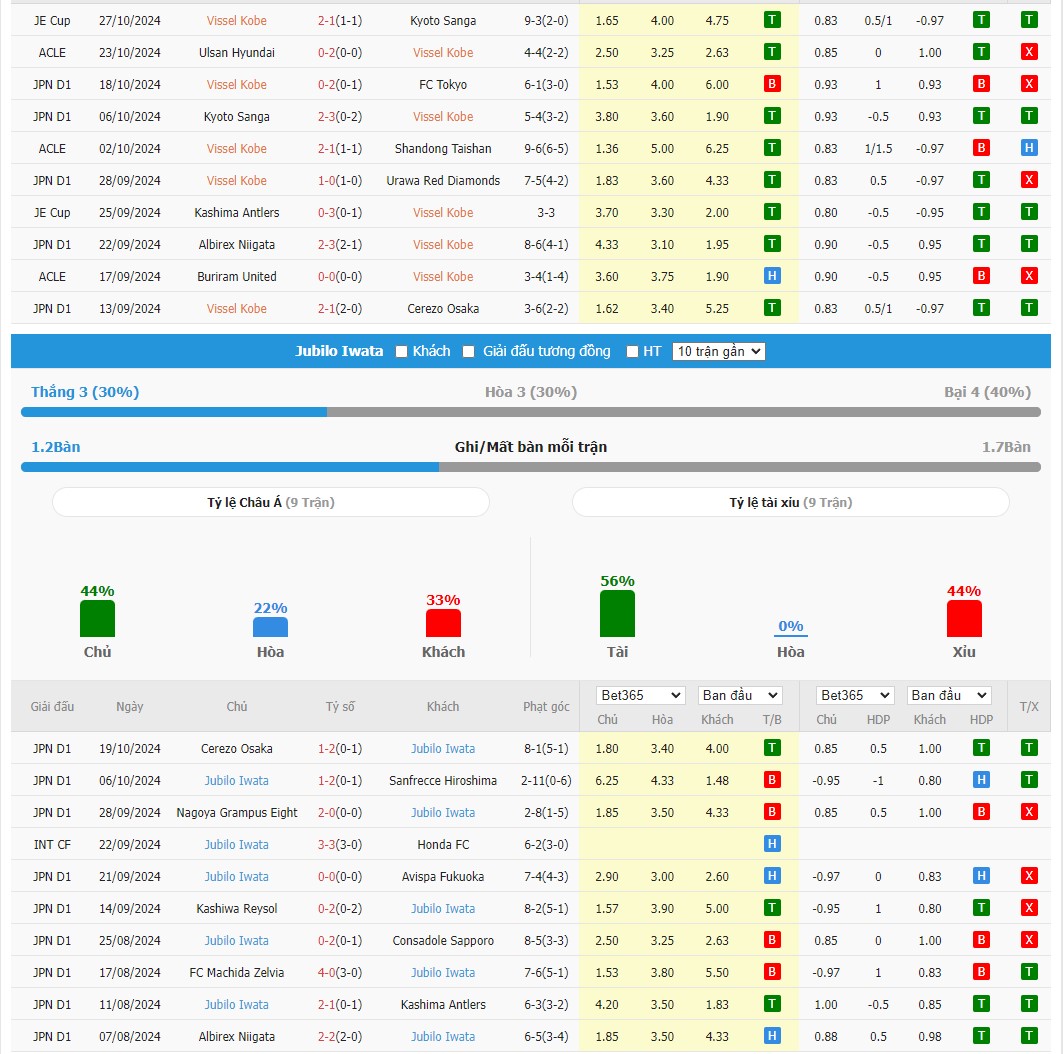The width and height of the screenshot is (1063, 1054).
Task: Click the Phạt góc column header
Action: coord(546,706)
